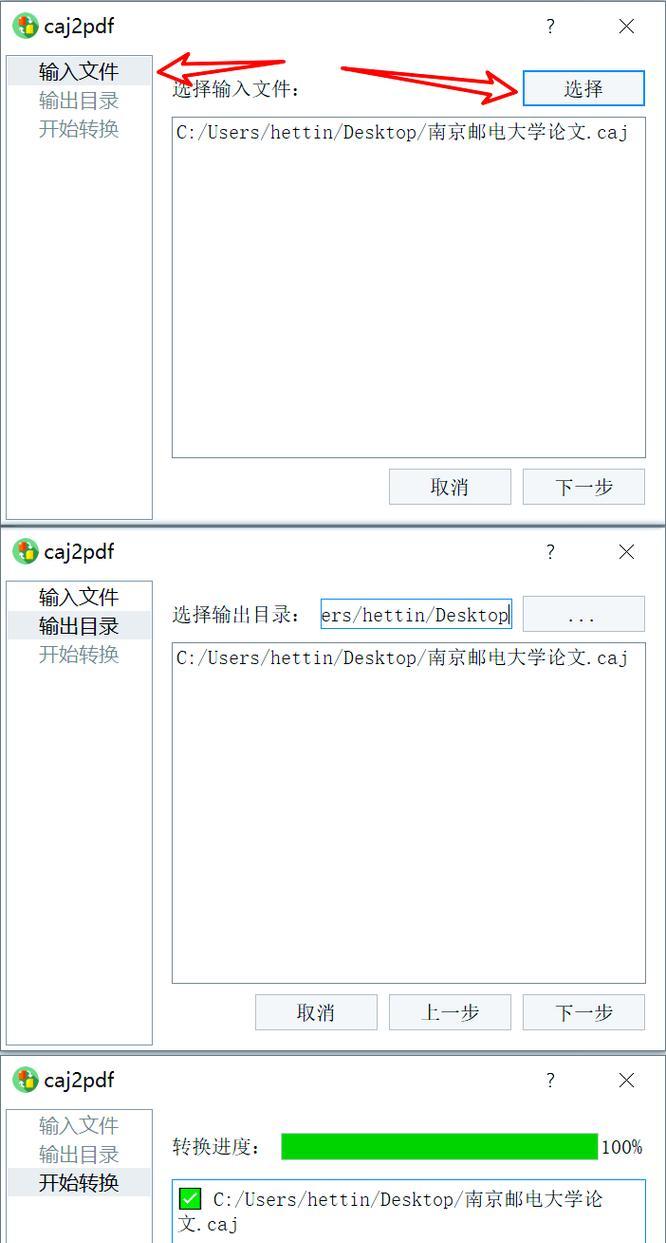
Task: Open the ? help of the output-directory window
Action: (550, 552)
